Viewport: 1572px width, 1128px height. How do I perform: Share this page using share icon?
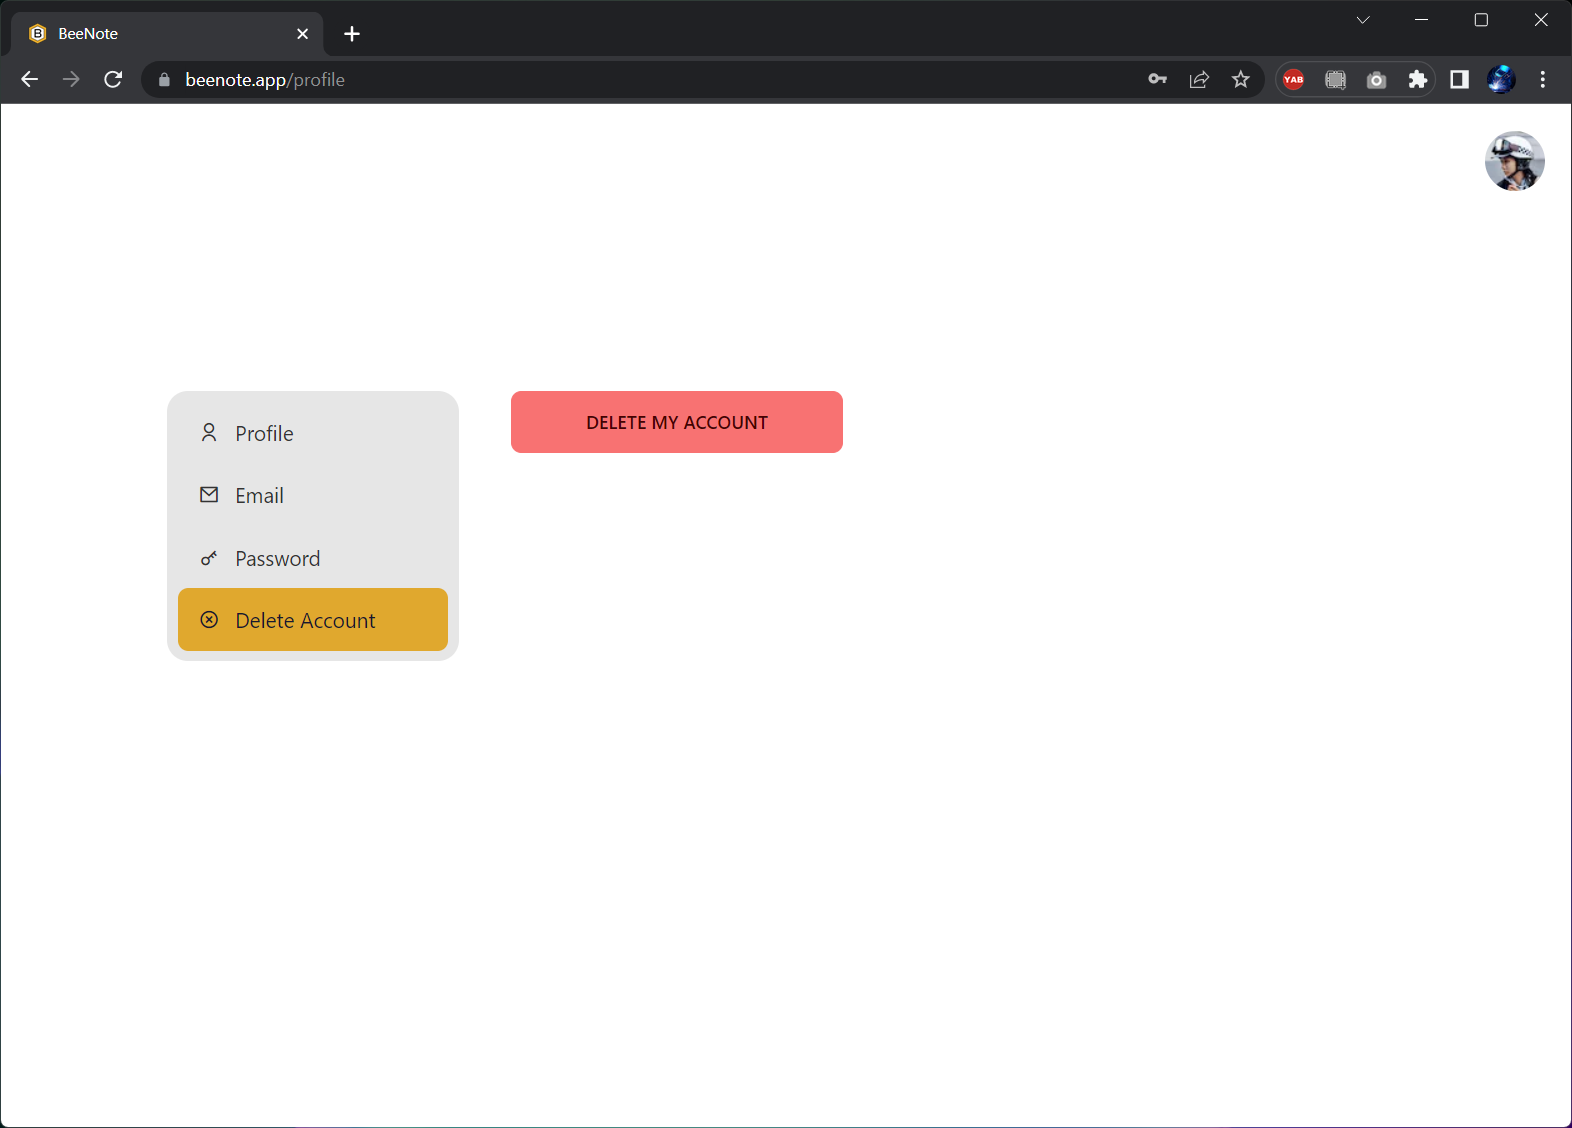click(1199, 80)
